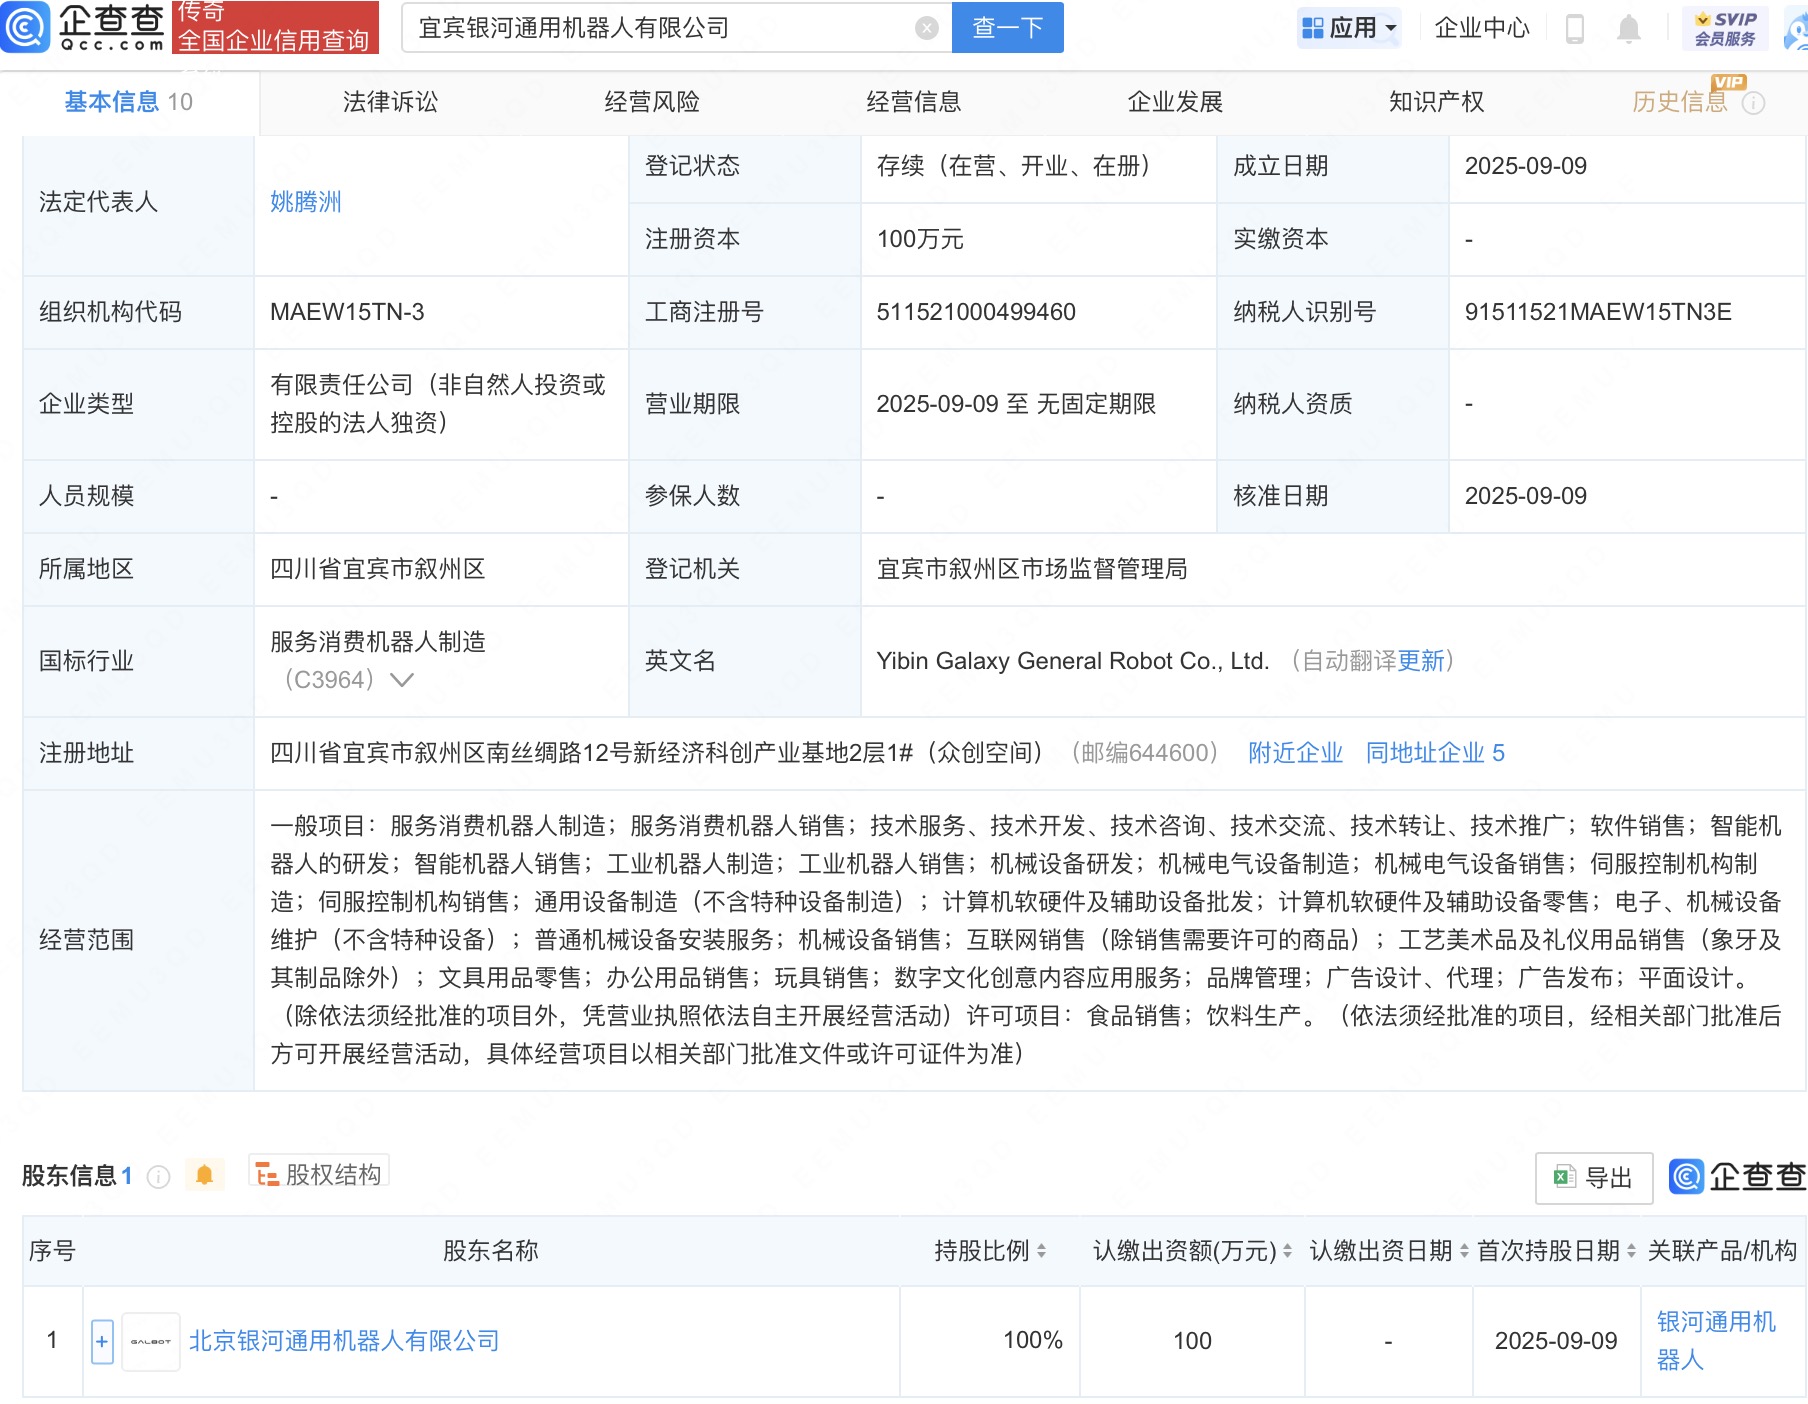Click the orange shareholder alert bell

tap(205, 1175)
